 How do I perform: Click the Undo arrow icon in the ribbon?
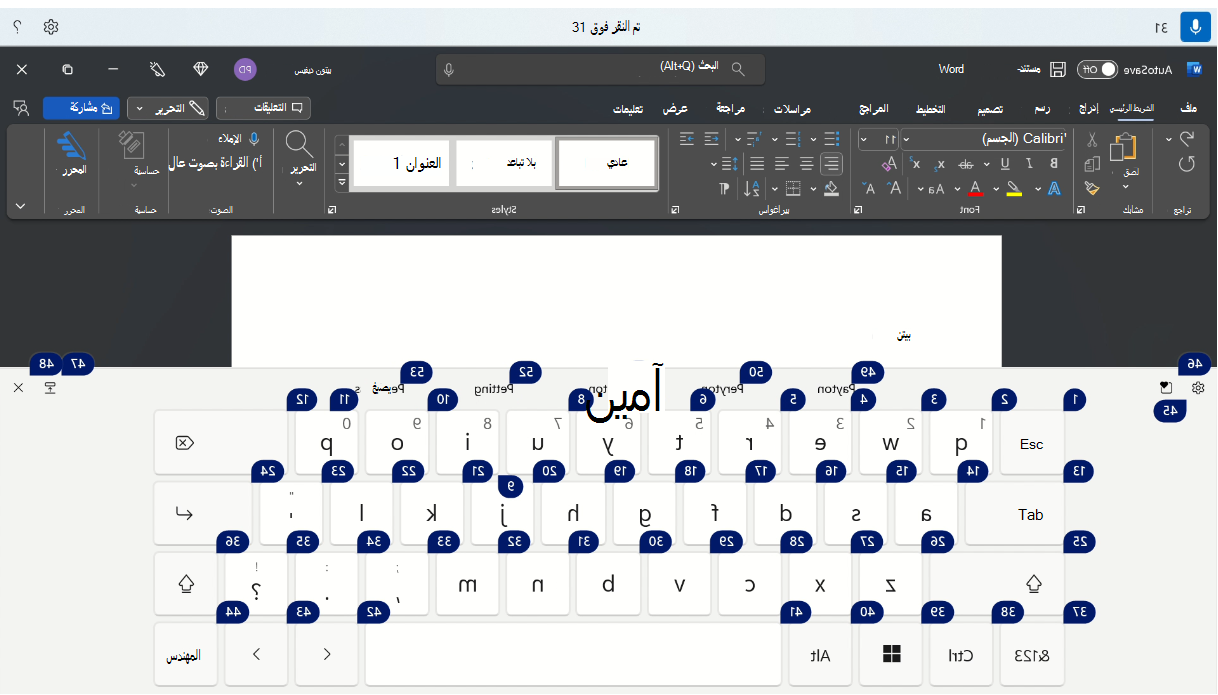(1186, 138)
